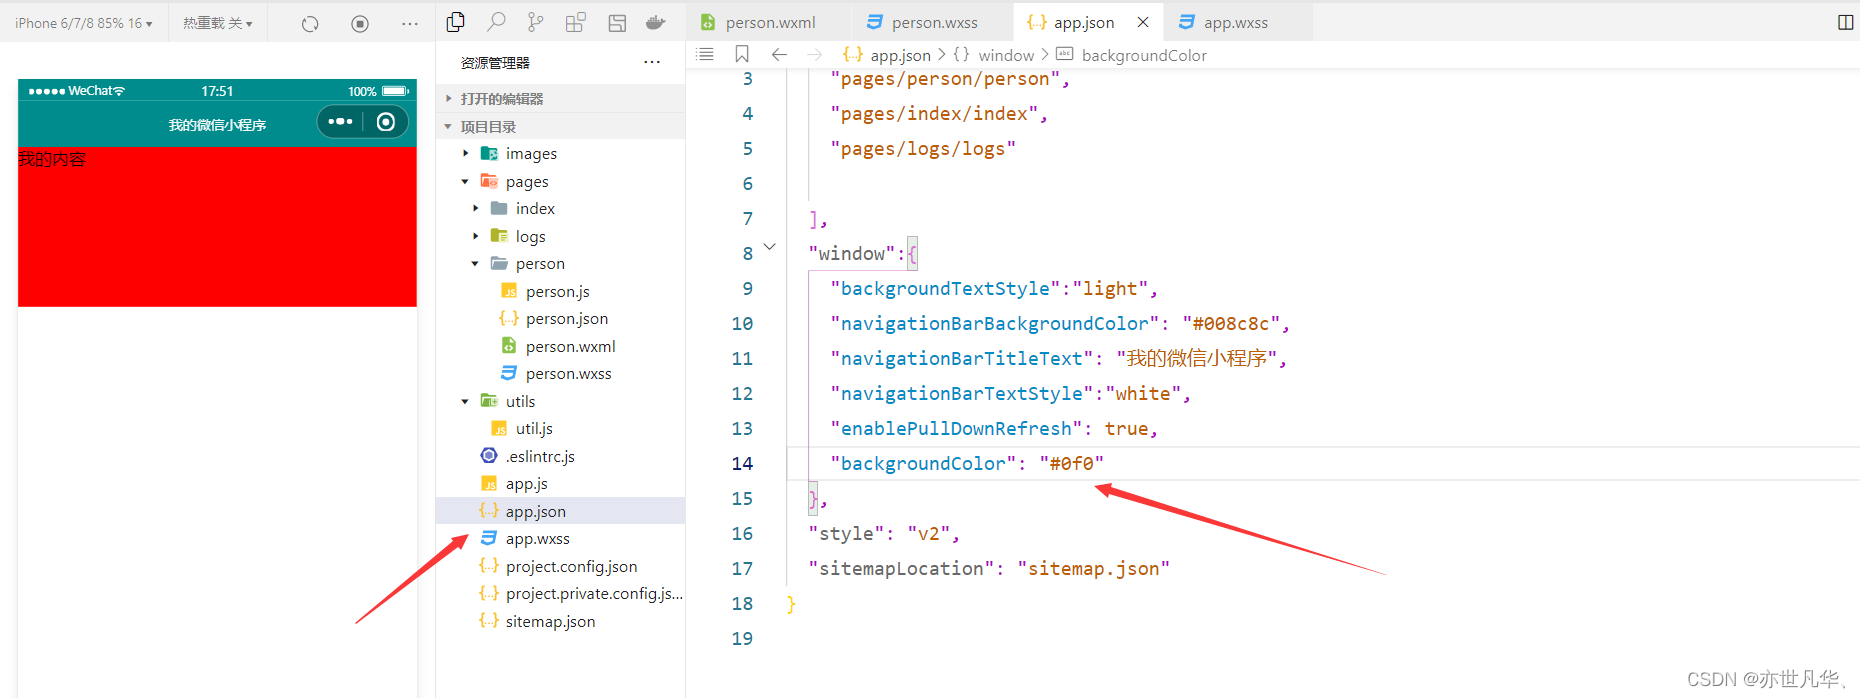Expand the 打开的编辑器 section
This screenshot has width=1860, height=698.
pyautogui.click(x=501, y=99)
